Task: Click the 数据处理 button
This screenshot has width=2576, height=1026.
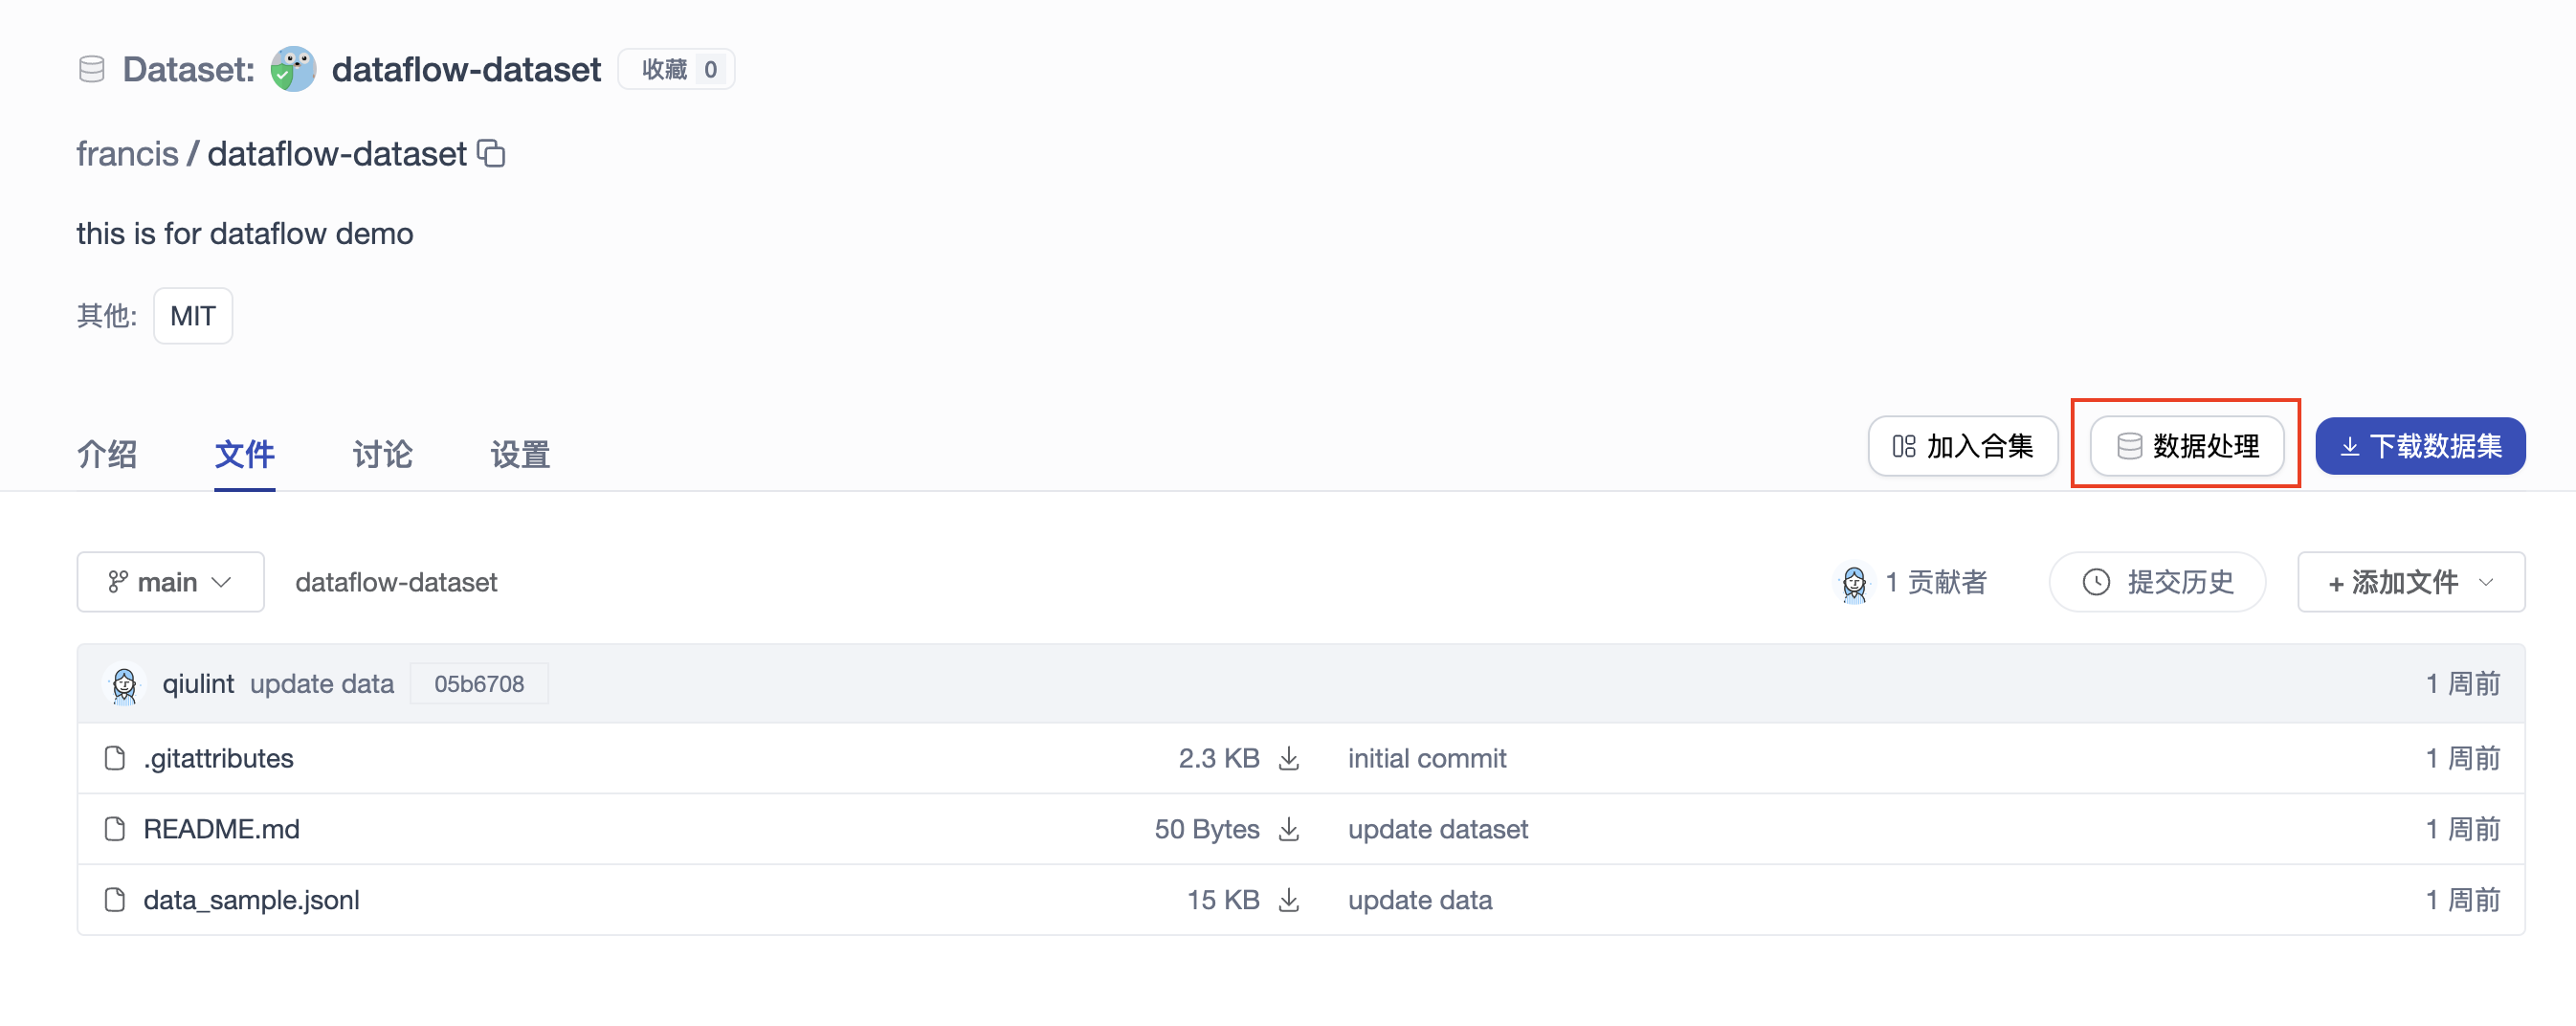Action: click(2186, 446)
